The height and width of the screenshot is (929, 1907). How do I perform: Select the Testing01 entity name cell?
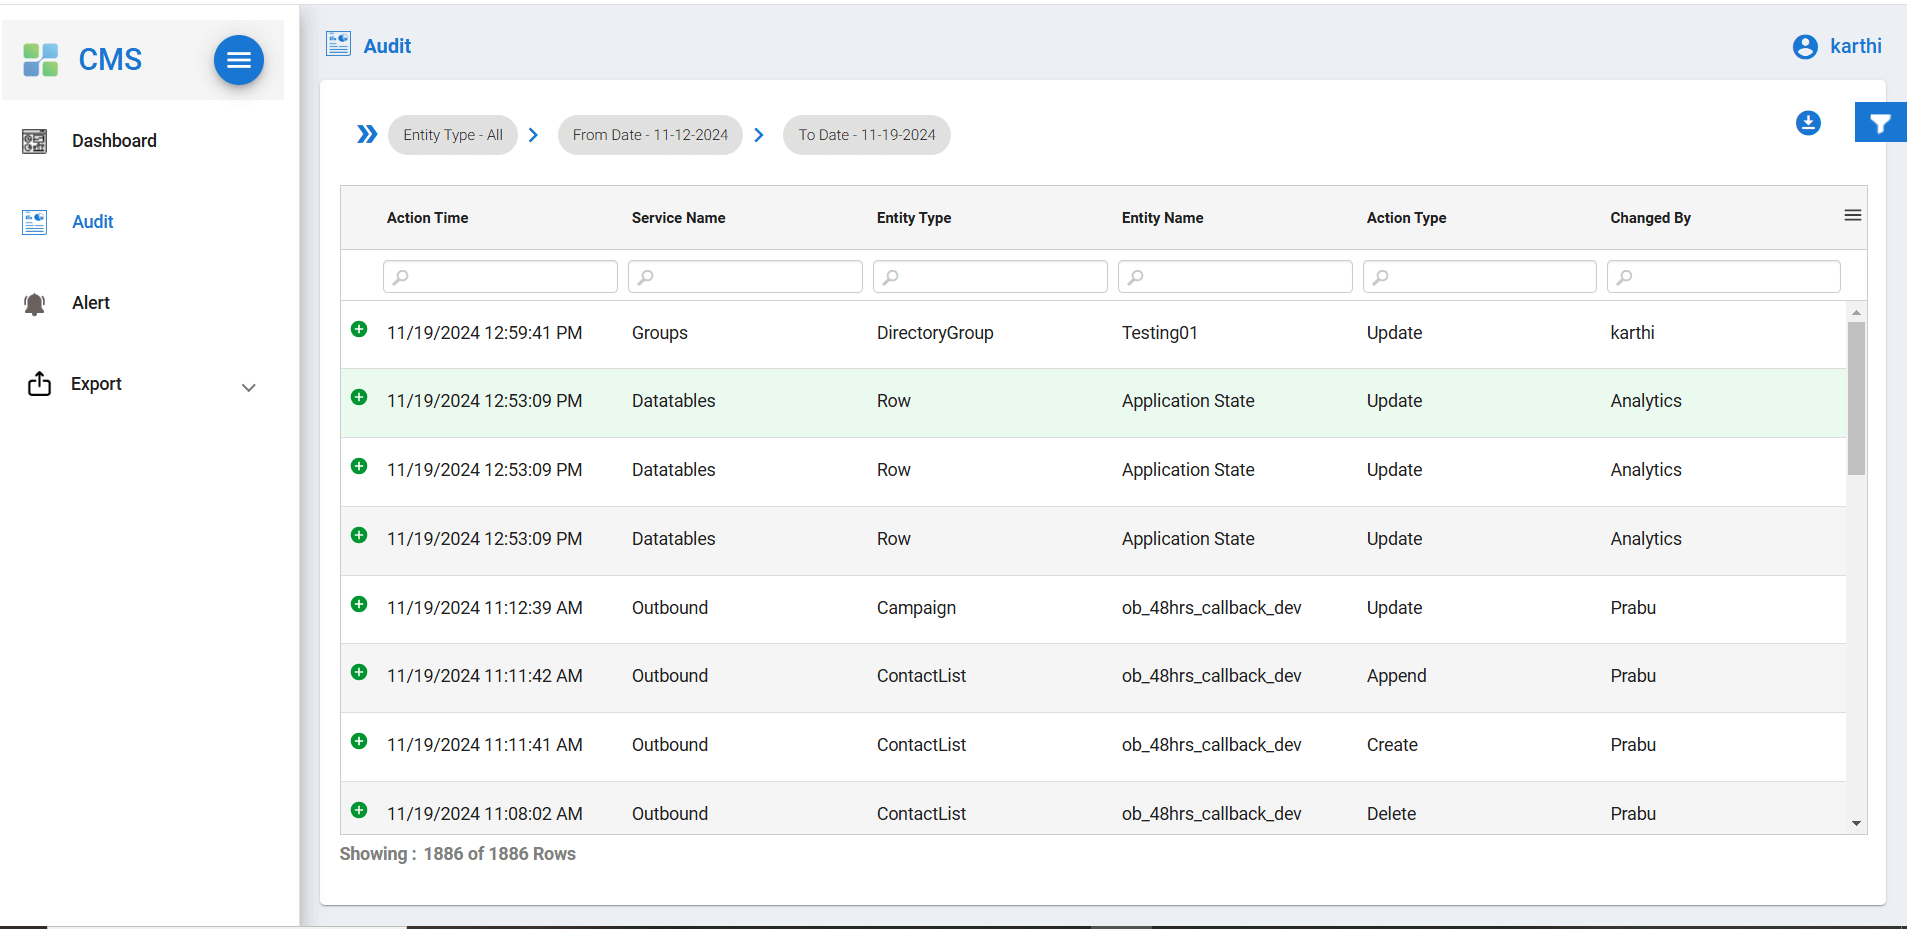[1159, 333]
